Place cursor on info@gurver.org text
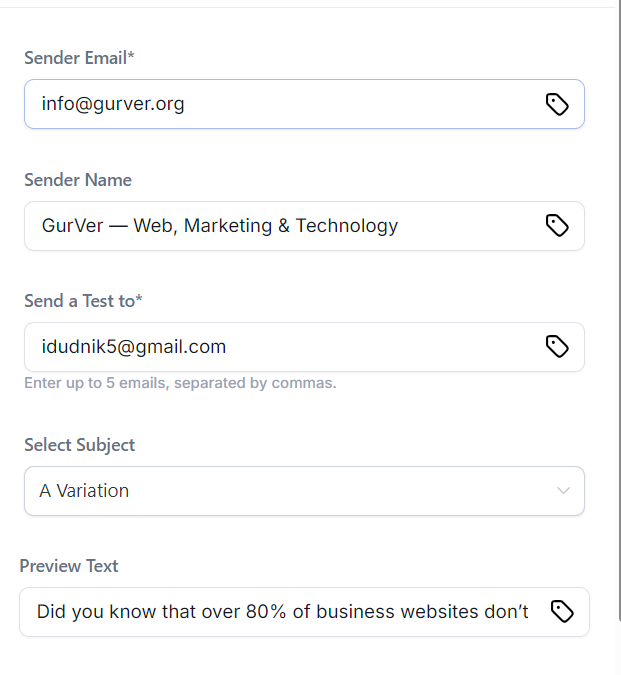Viewport: 621px width, 675px height. click(113, 104)
